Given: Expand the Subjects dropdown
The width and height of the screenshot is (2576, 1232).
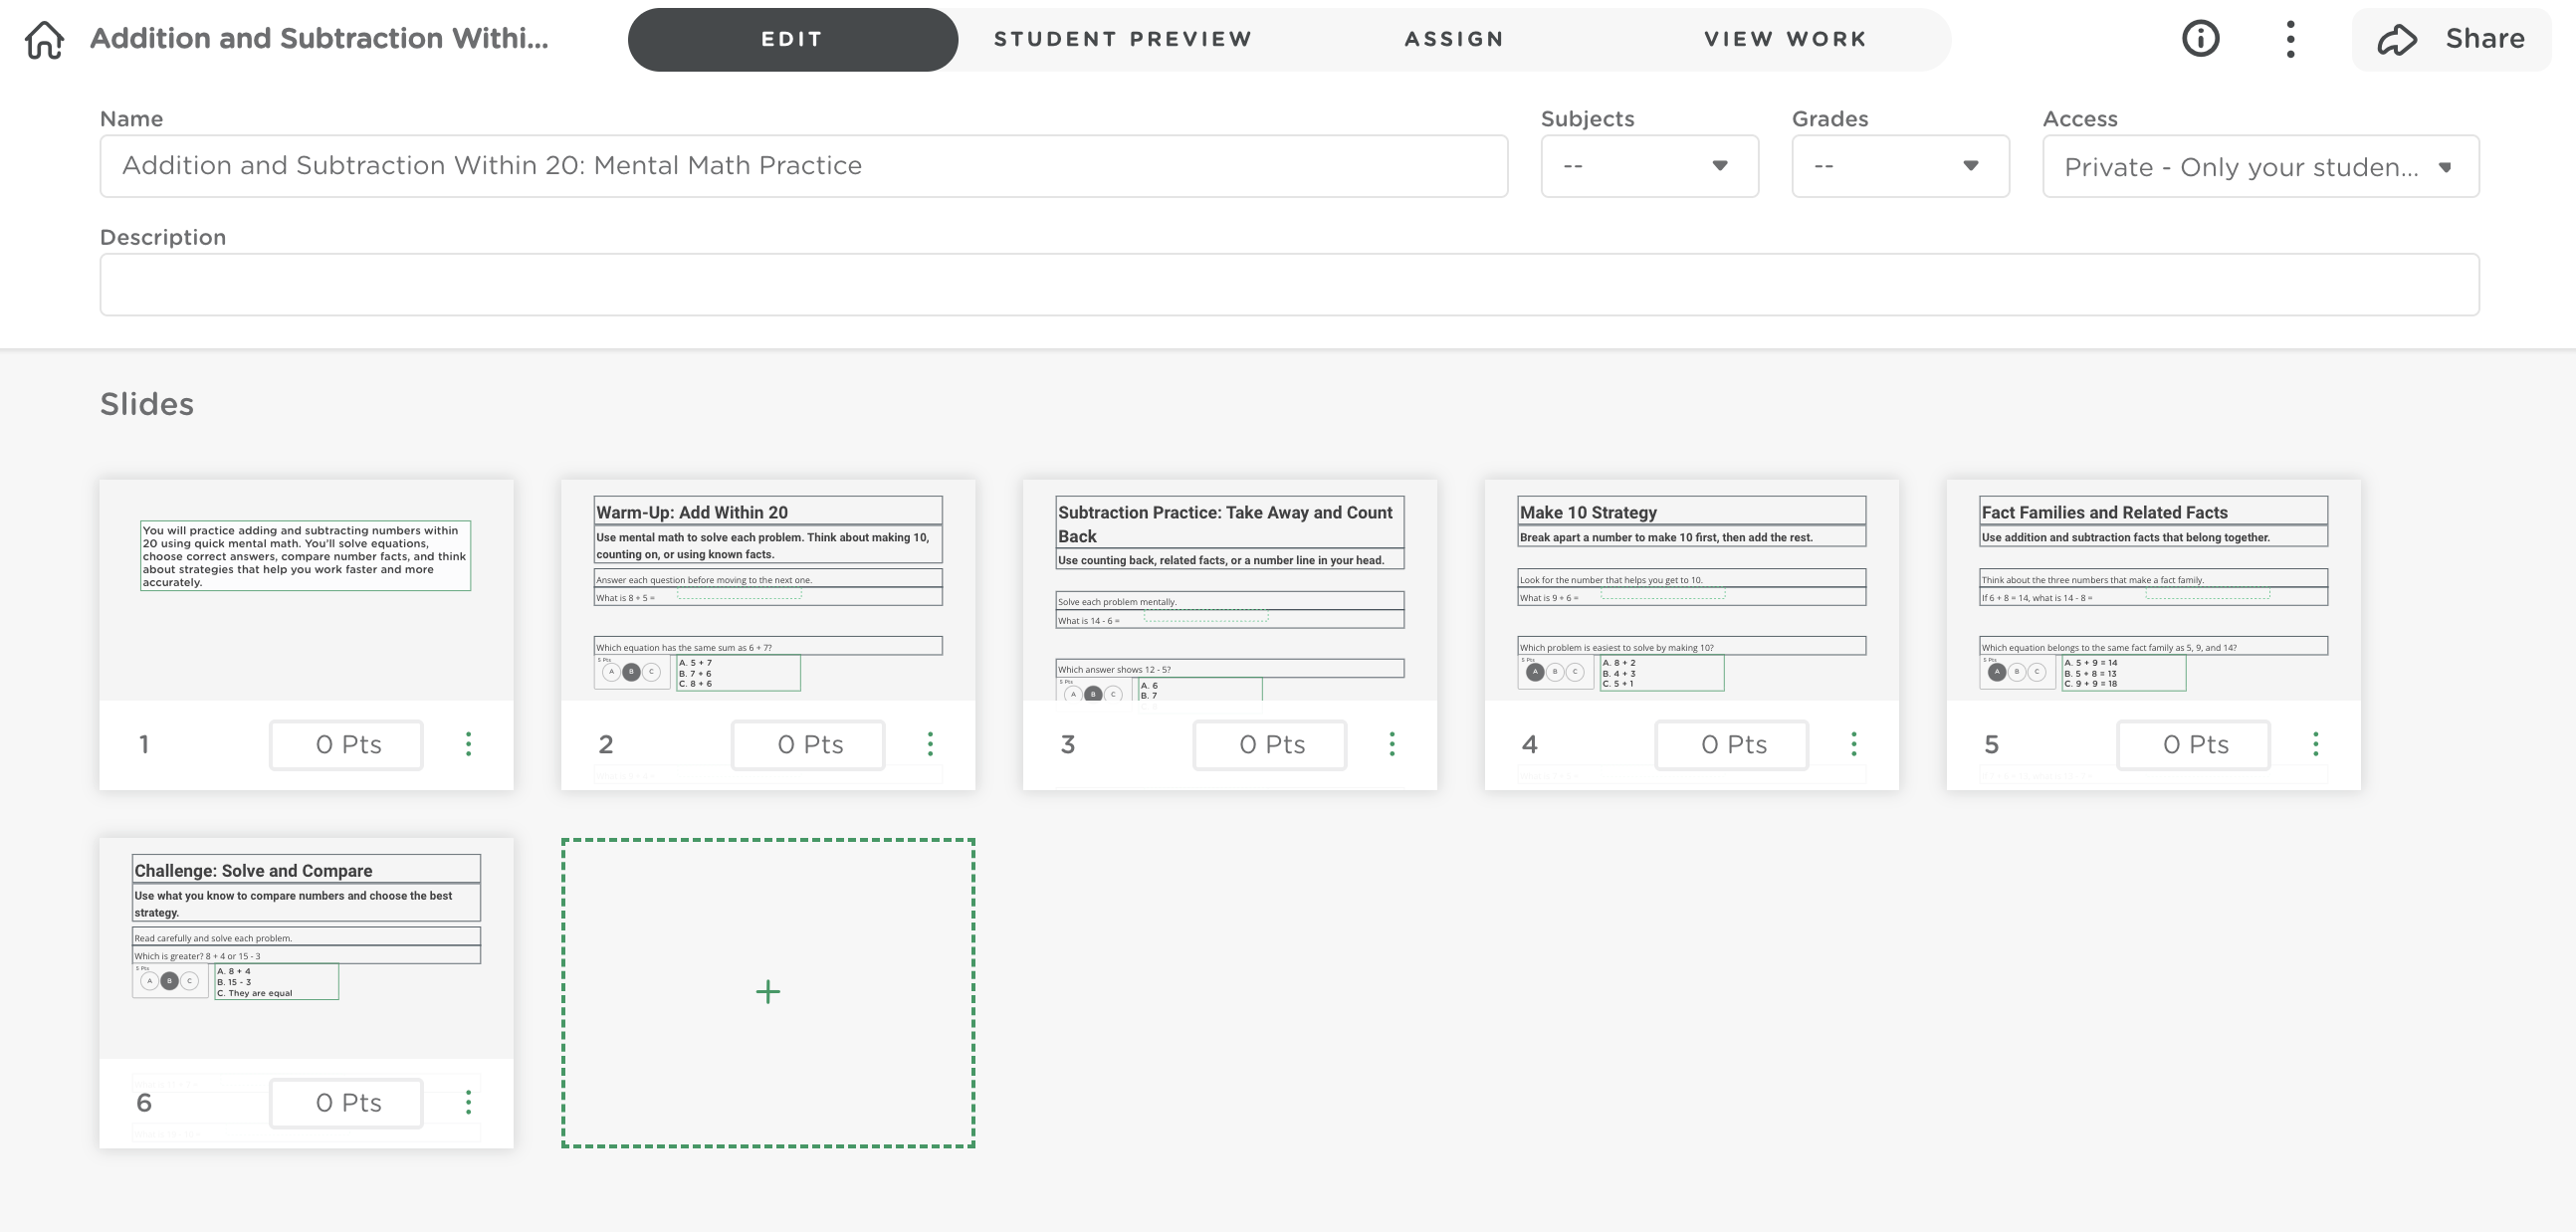Looking at the screenshot, I should coord(1649,166).
